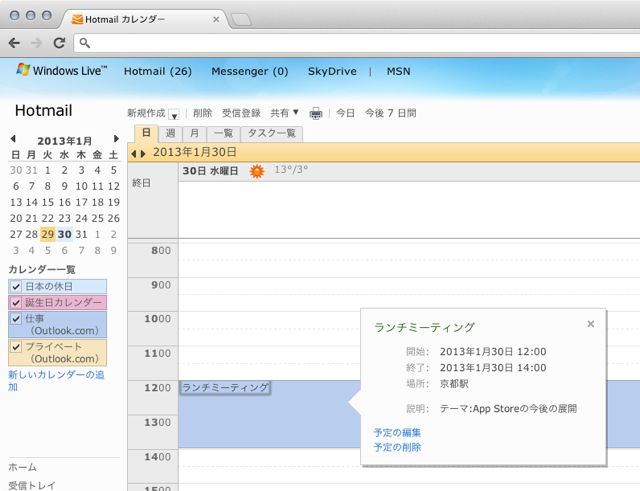640x491 pixels.
Task: Click 受信登録 in the toolbar
Action: click(x=241, y=113)
